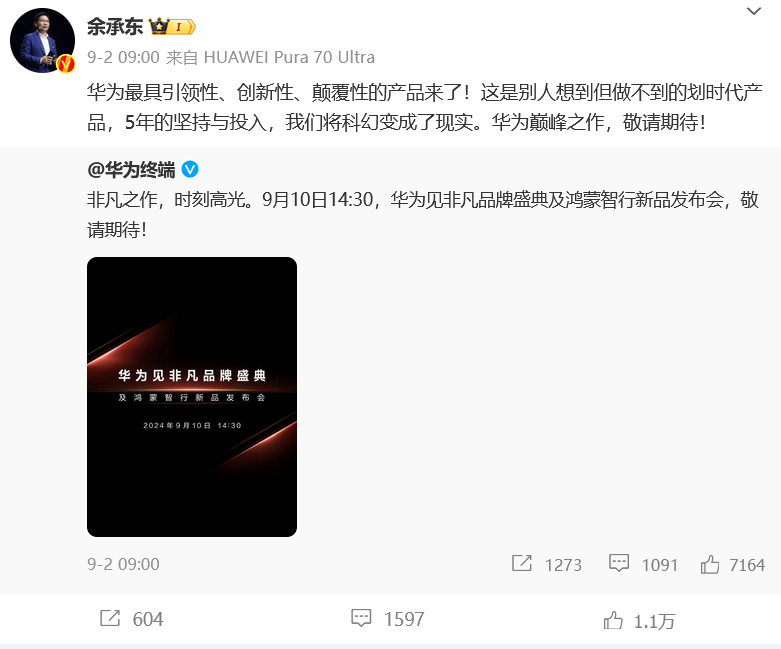781x649 pixels.
Task: Click 余承东's profile avatar
Action: [42, 40]
